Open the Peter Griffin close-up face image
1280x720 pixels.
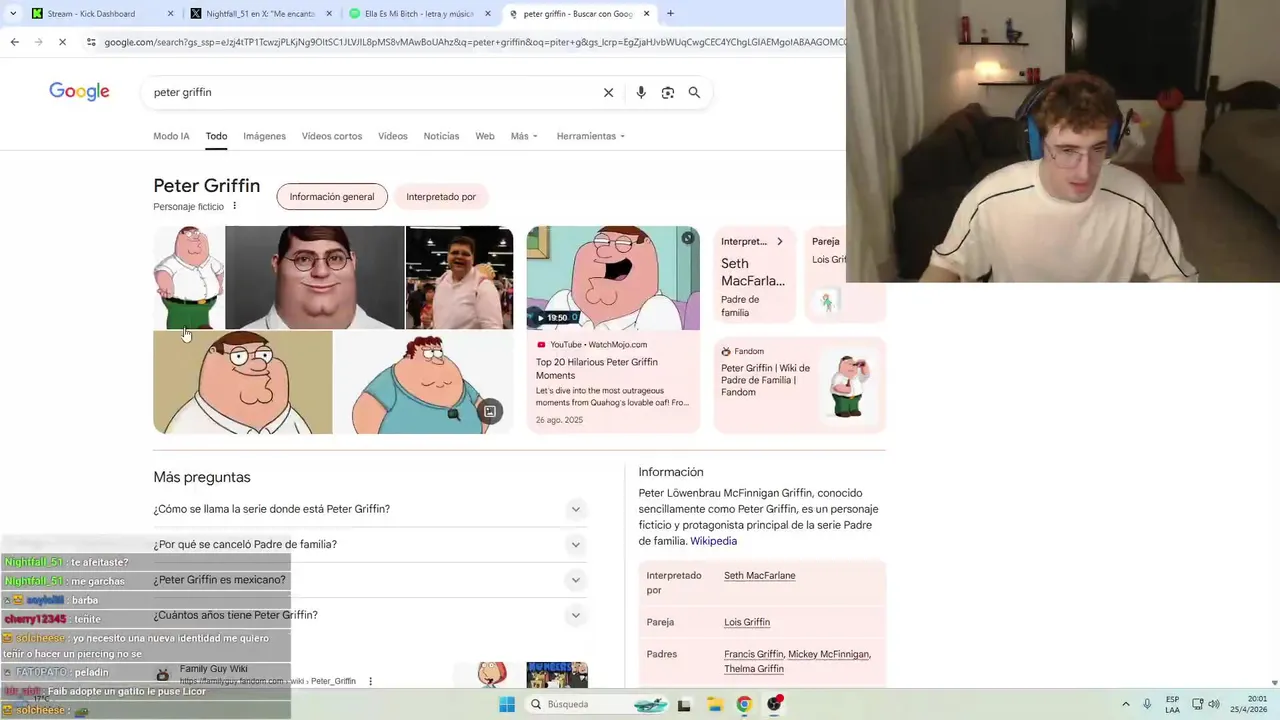(x=243, y=382)
